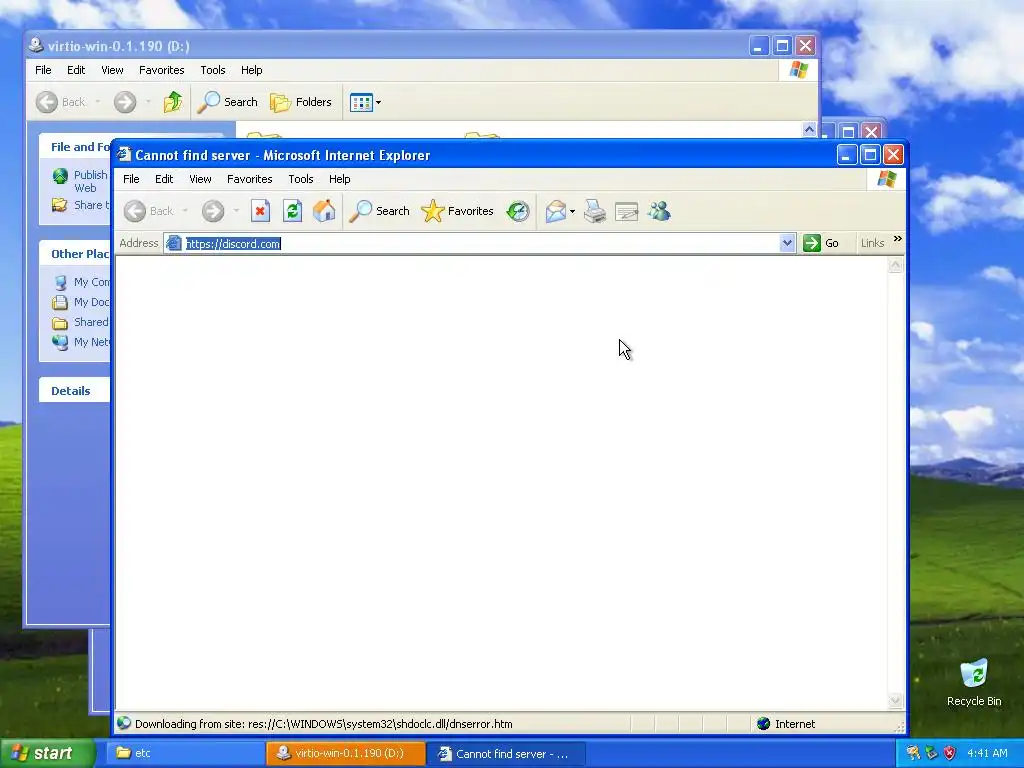This screenshot has height=768, width=1024.
Task: Open Edit menu in Internet Explorer
Action: click(164, 179)
